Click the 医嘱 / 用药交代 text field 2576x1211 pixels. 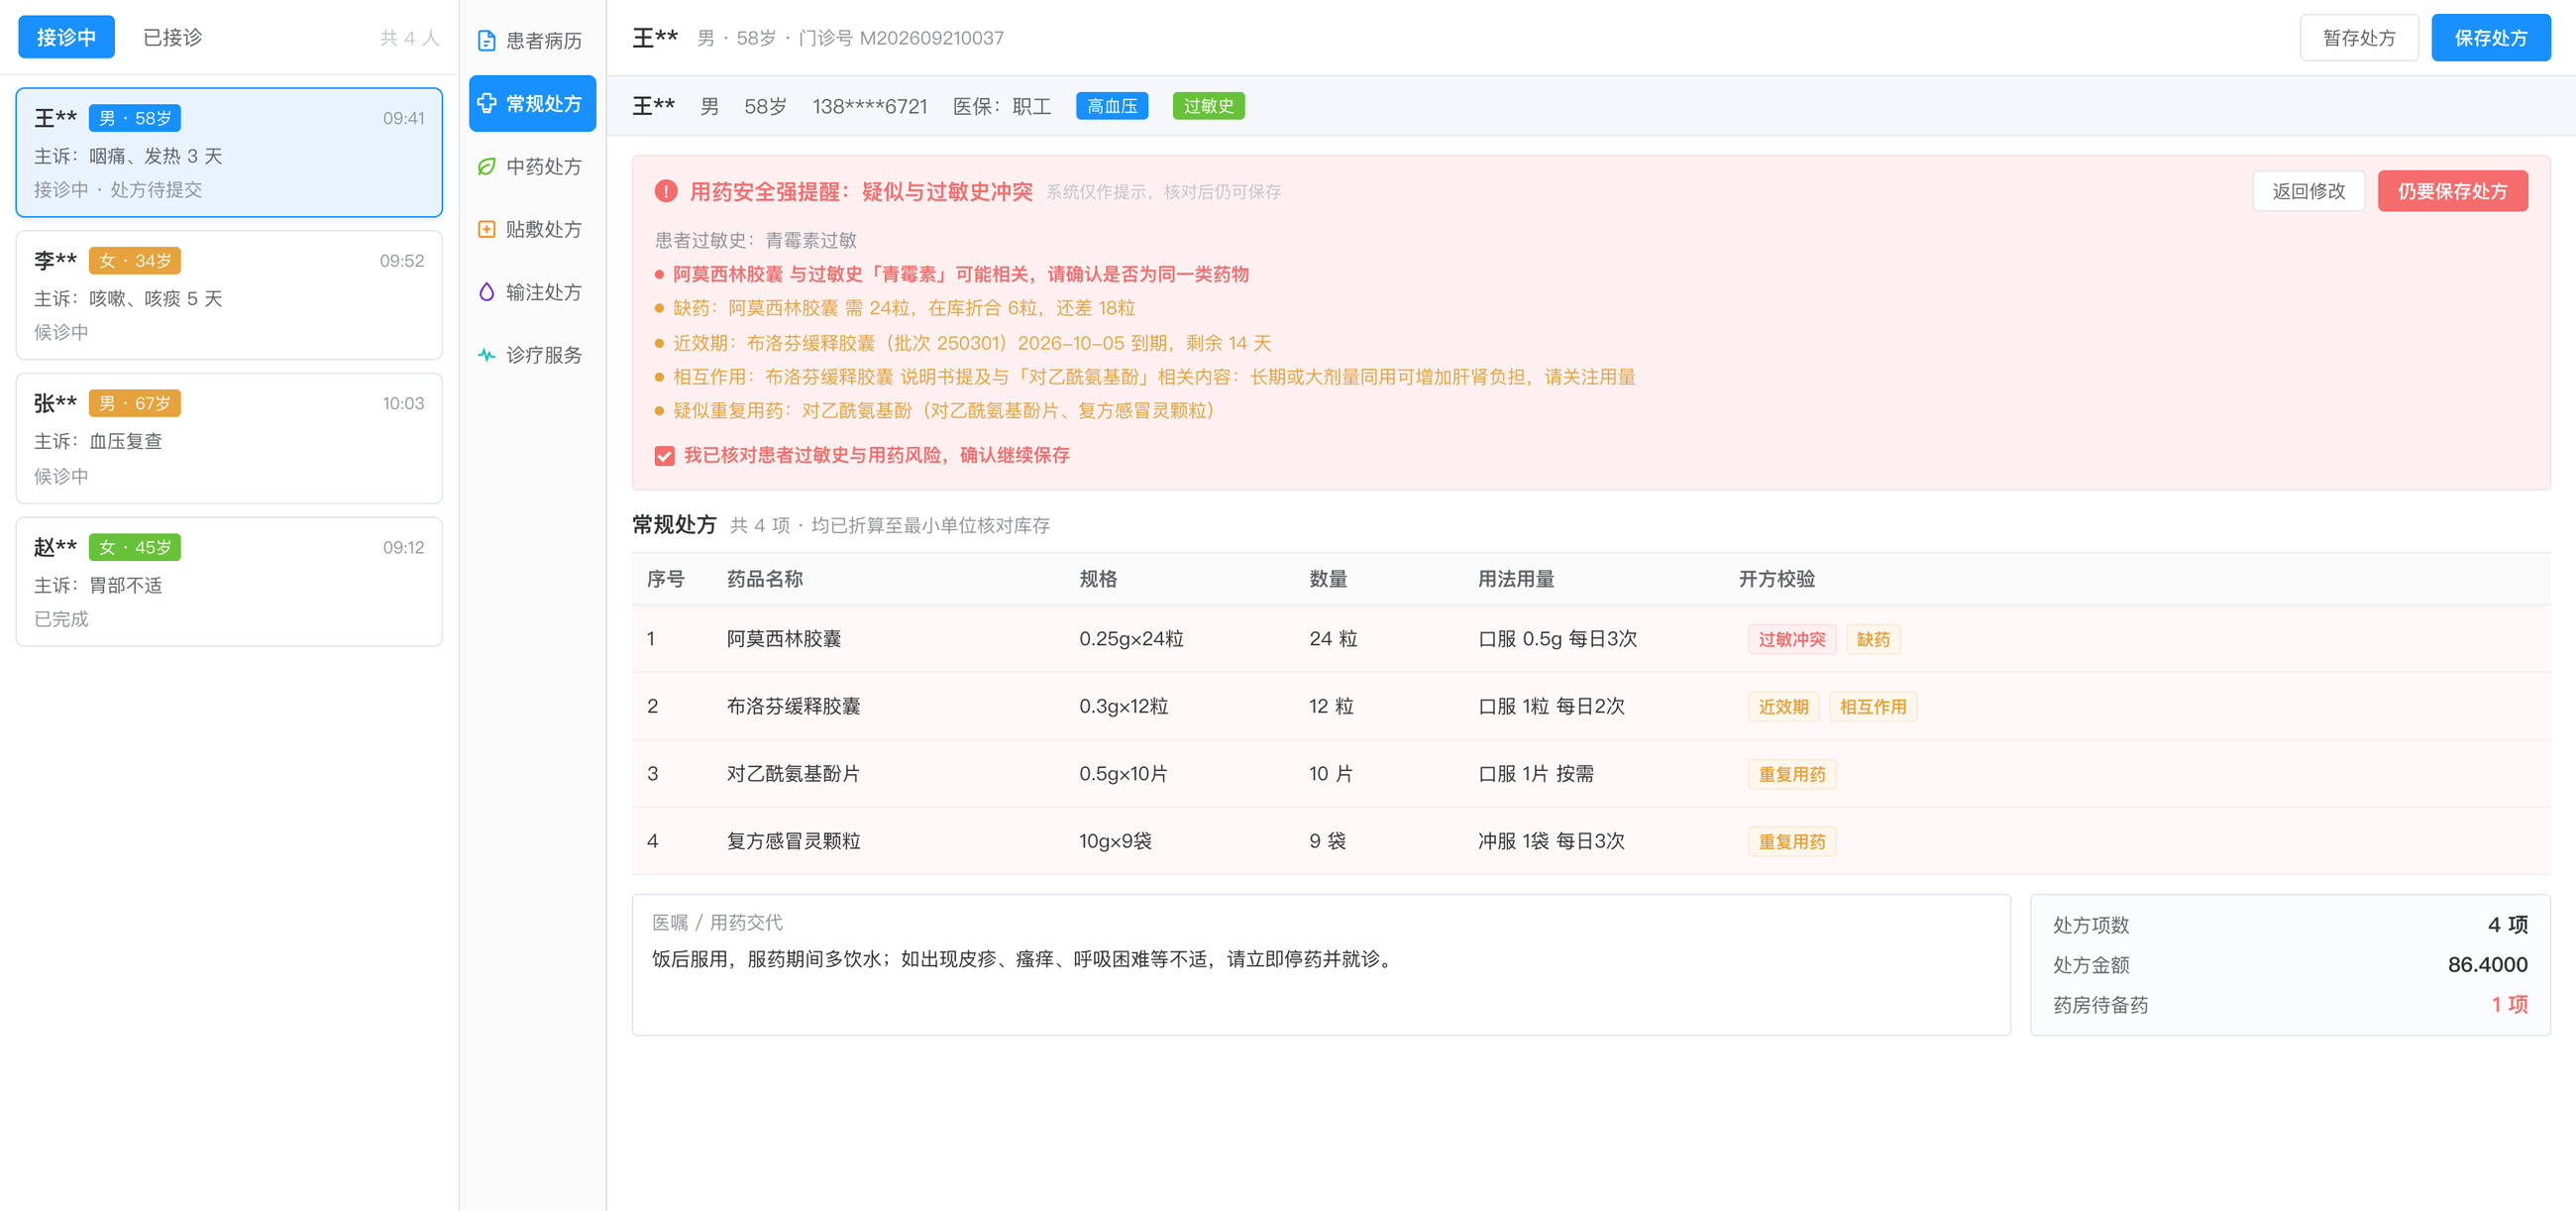tap(1320, 965)
